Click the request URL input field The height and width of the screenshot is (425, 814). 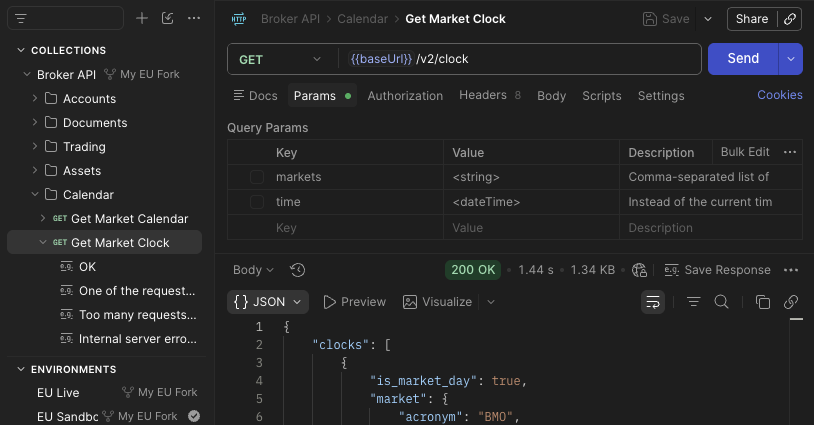(519, 59)
